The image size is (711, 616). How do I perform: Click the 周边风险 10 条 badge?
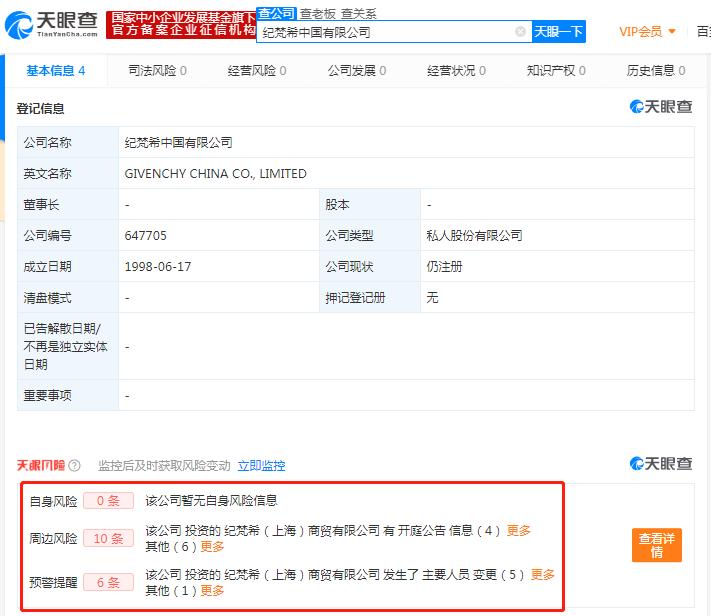pos(108,538)
